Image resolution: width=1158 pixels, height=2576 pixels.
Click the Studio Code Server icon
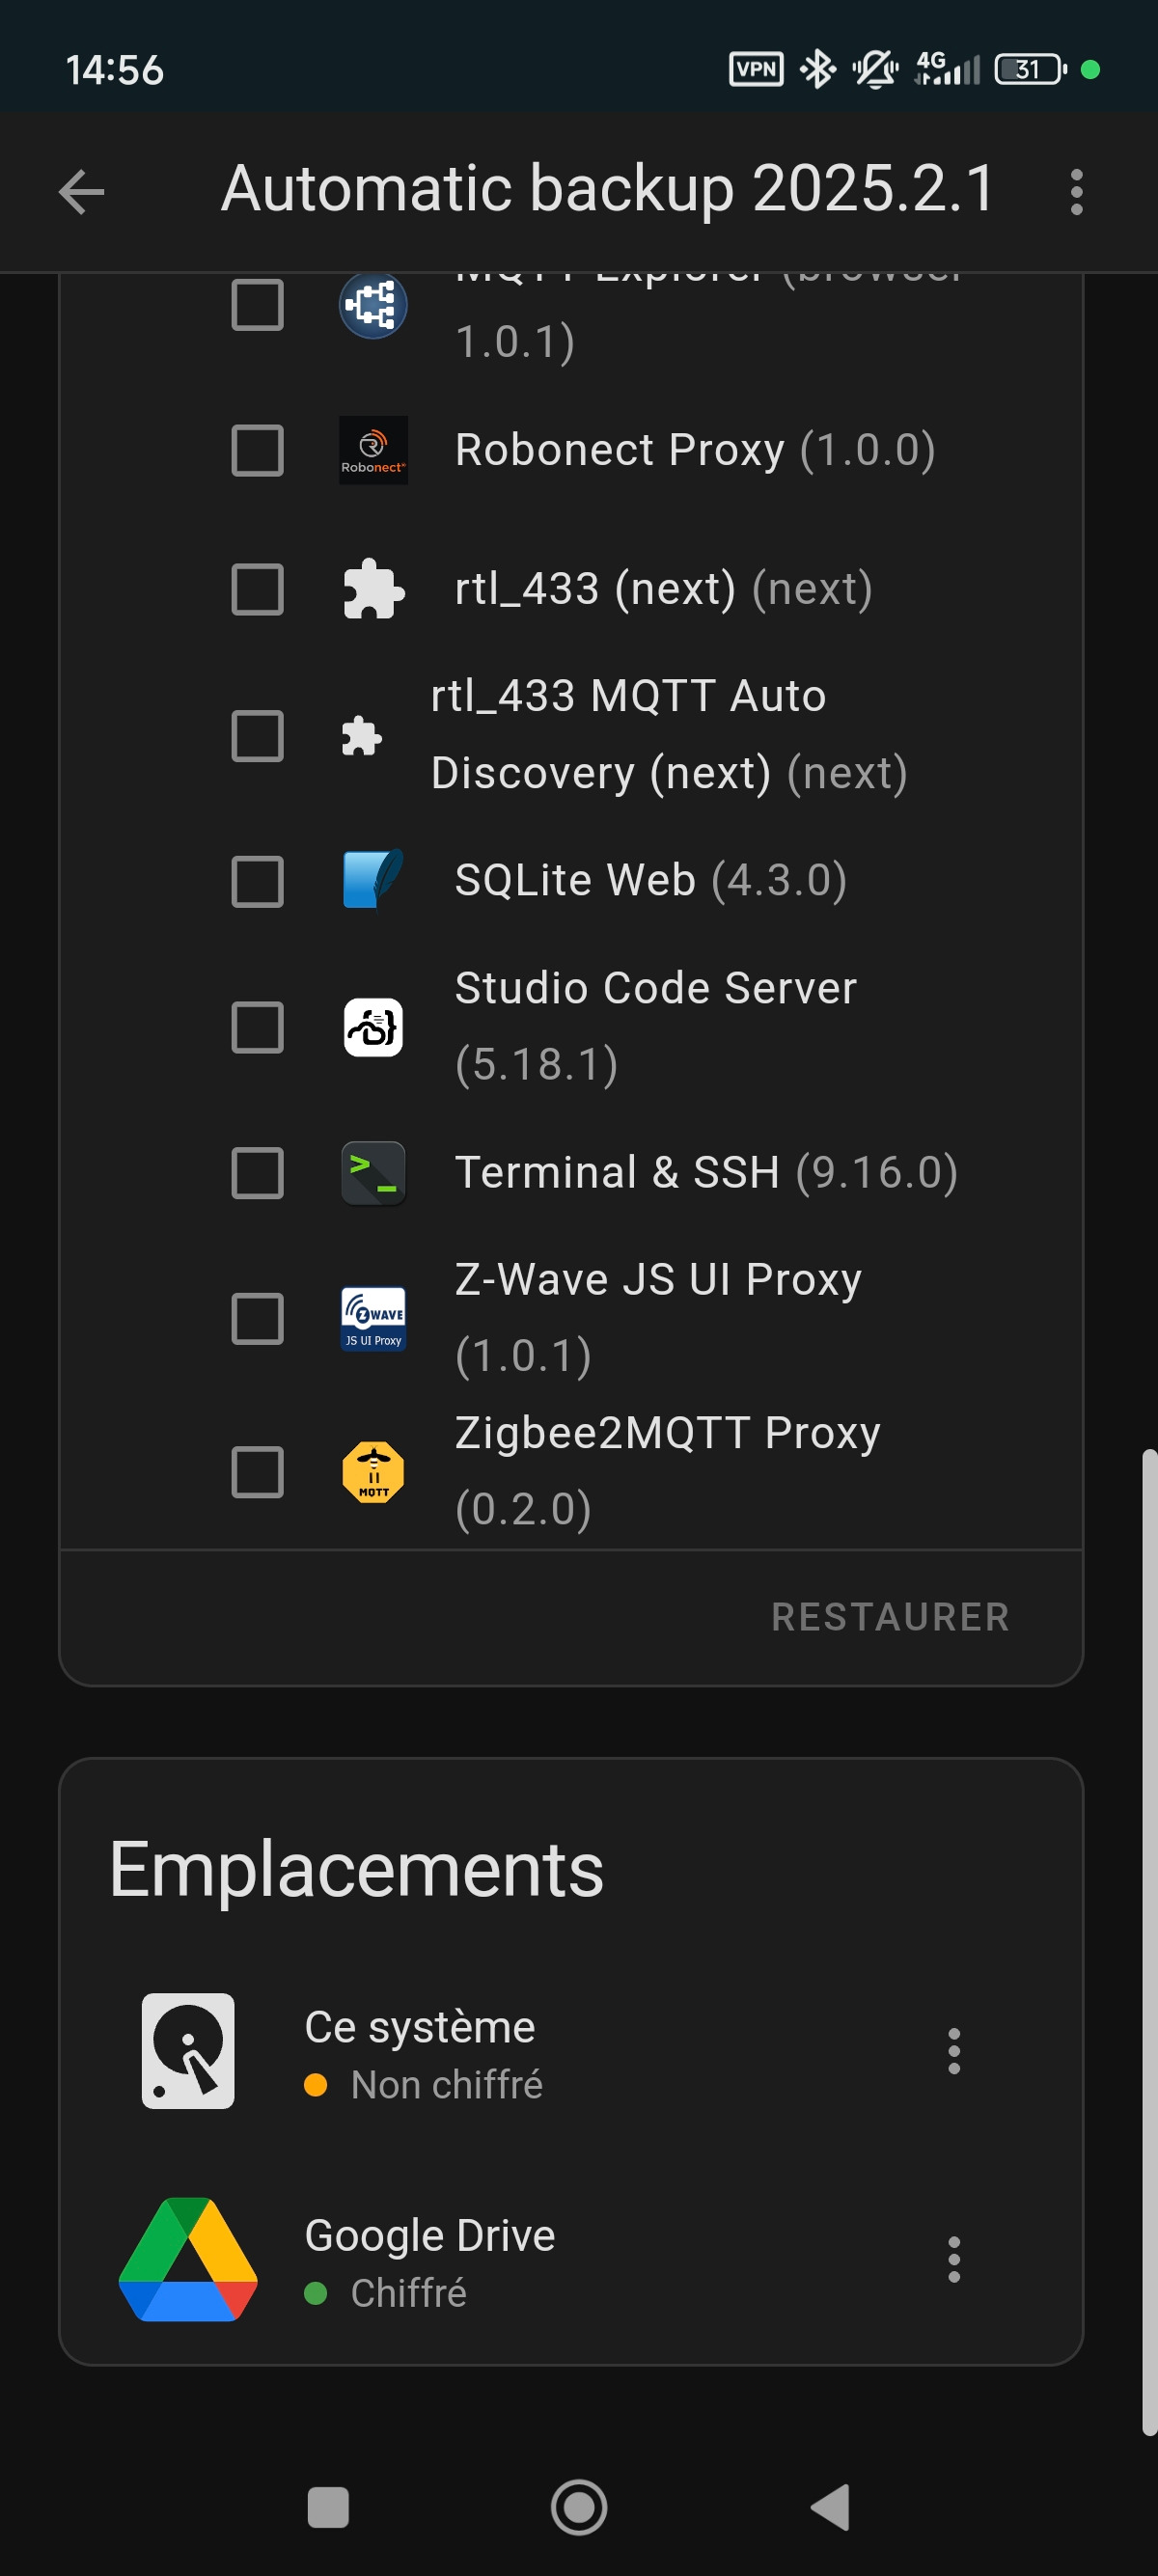point(373,1027)
